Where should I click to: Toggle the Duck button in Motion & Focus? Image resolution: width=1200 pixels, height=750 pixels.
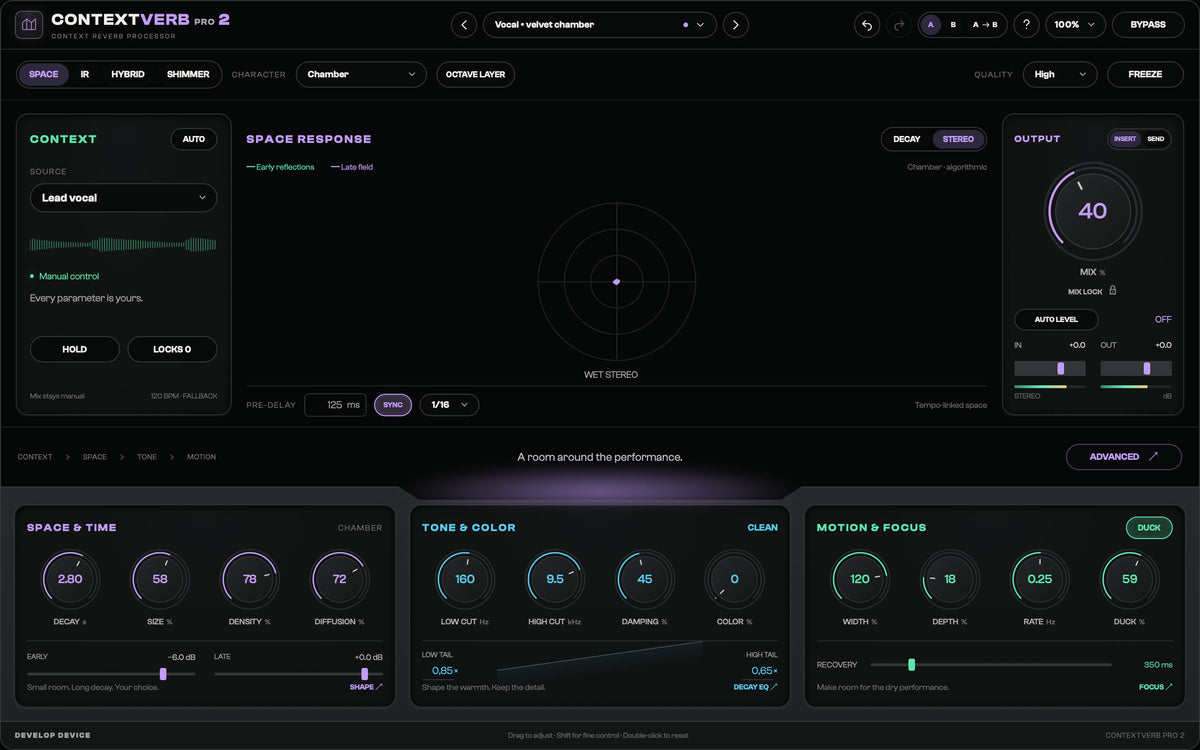[x=1149, y=528]
